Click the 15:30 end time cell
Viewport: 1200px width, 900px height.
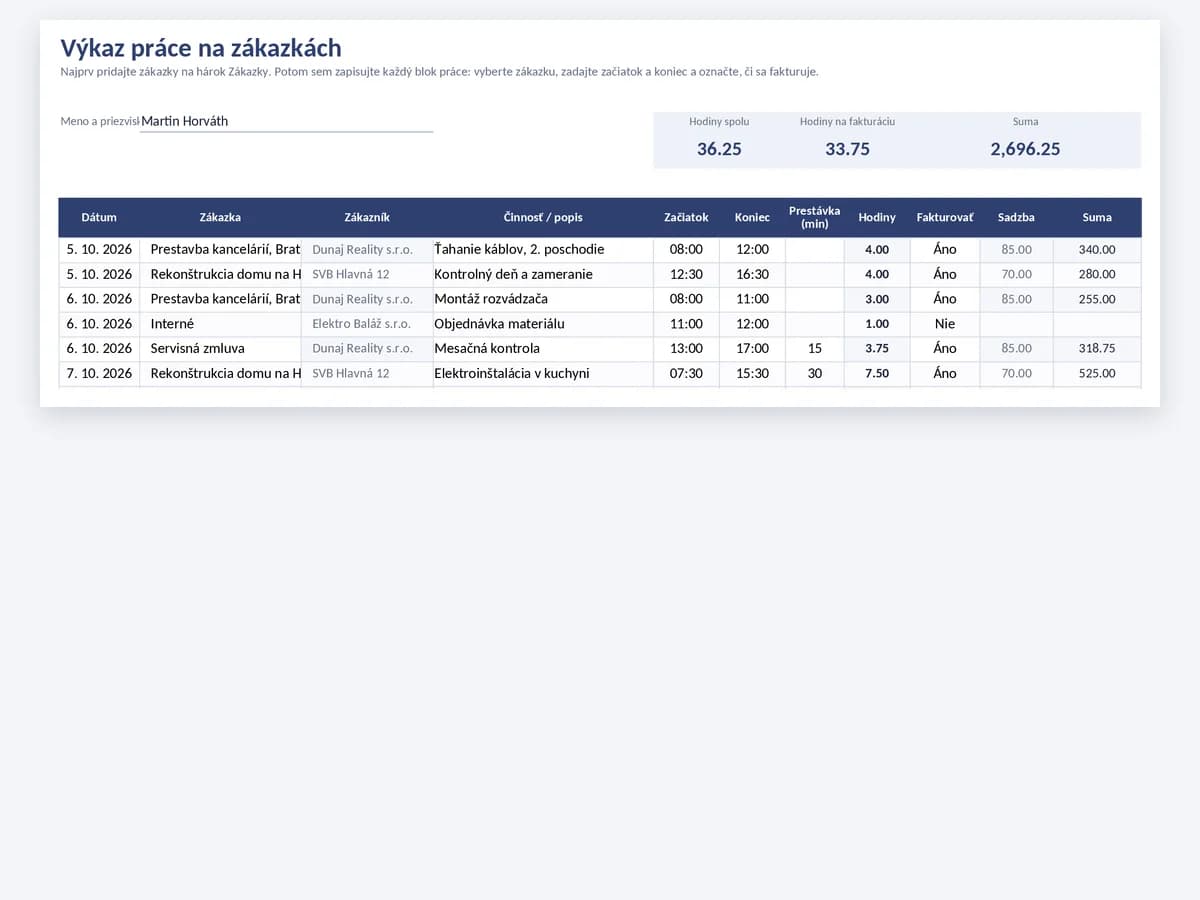pyautogui.click(x=752, y=373)
